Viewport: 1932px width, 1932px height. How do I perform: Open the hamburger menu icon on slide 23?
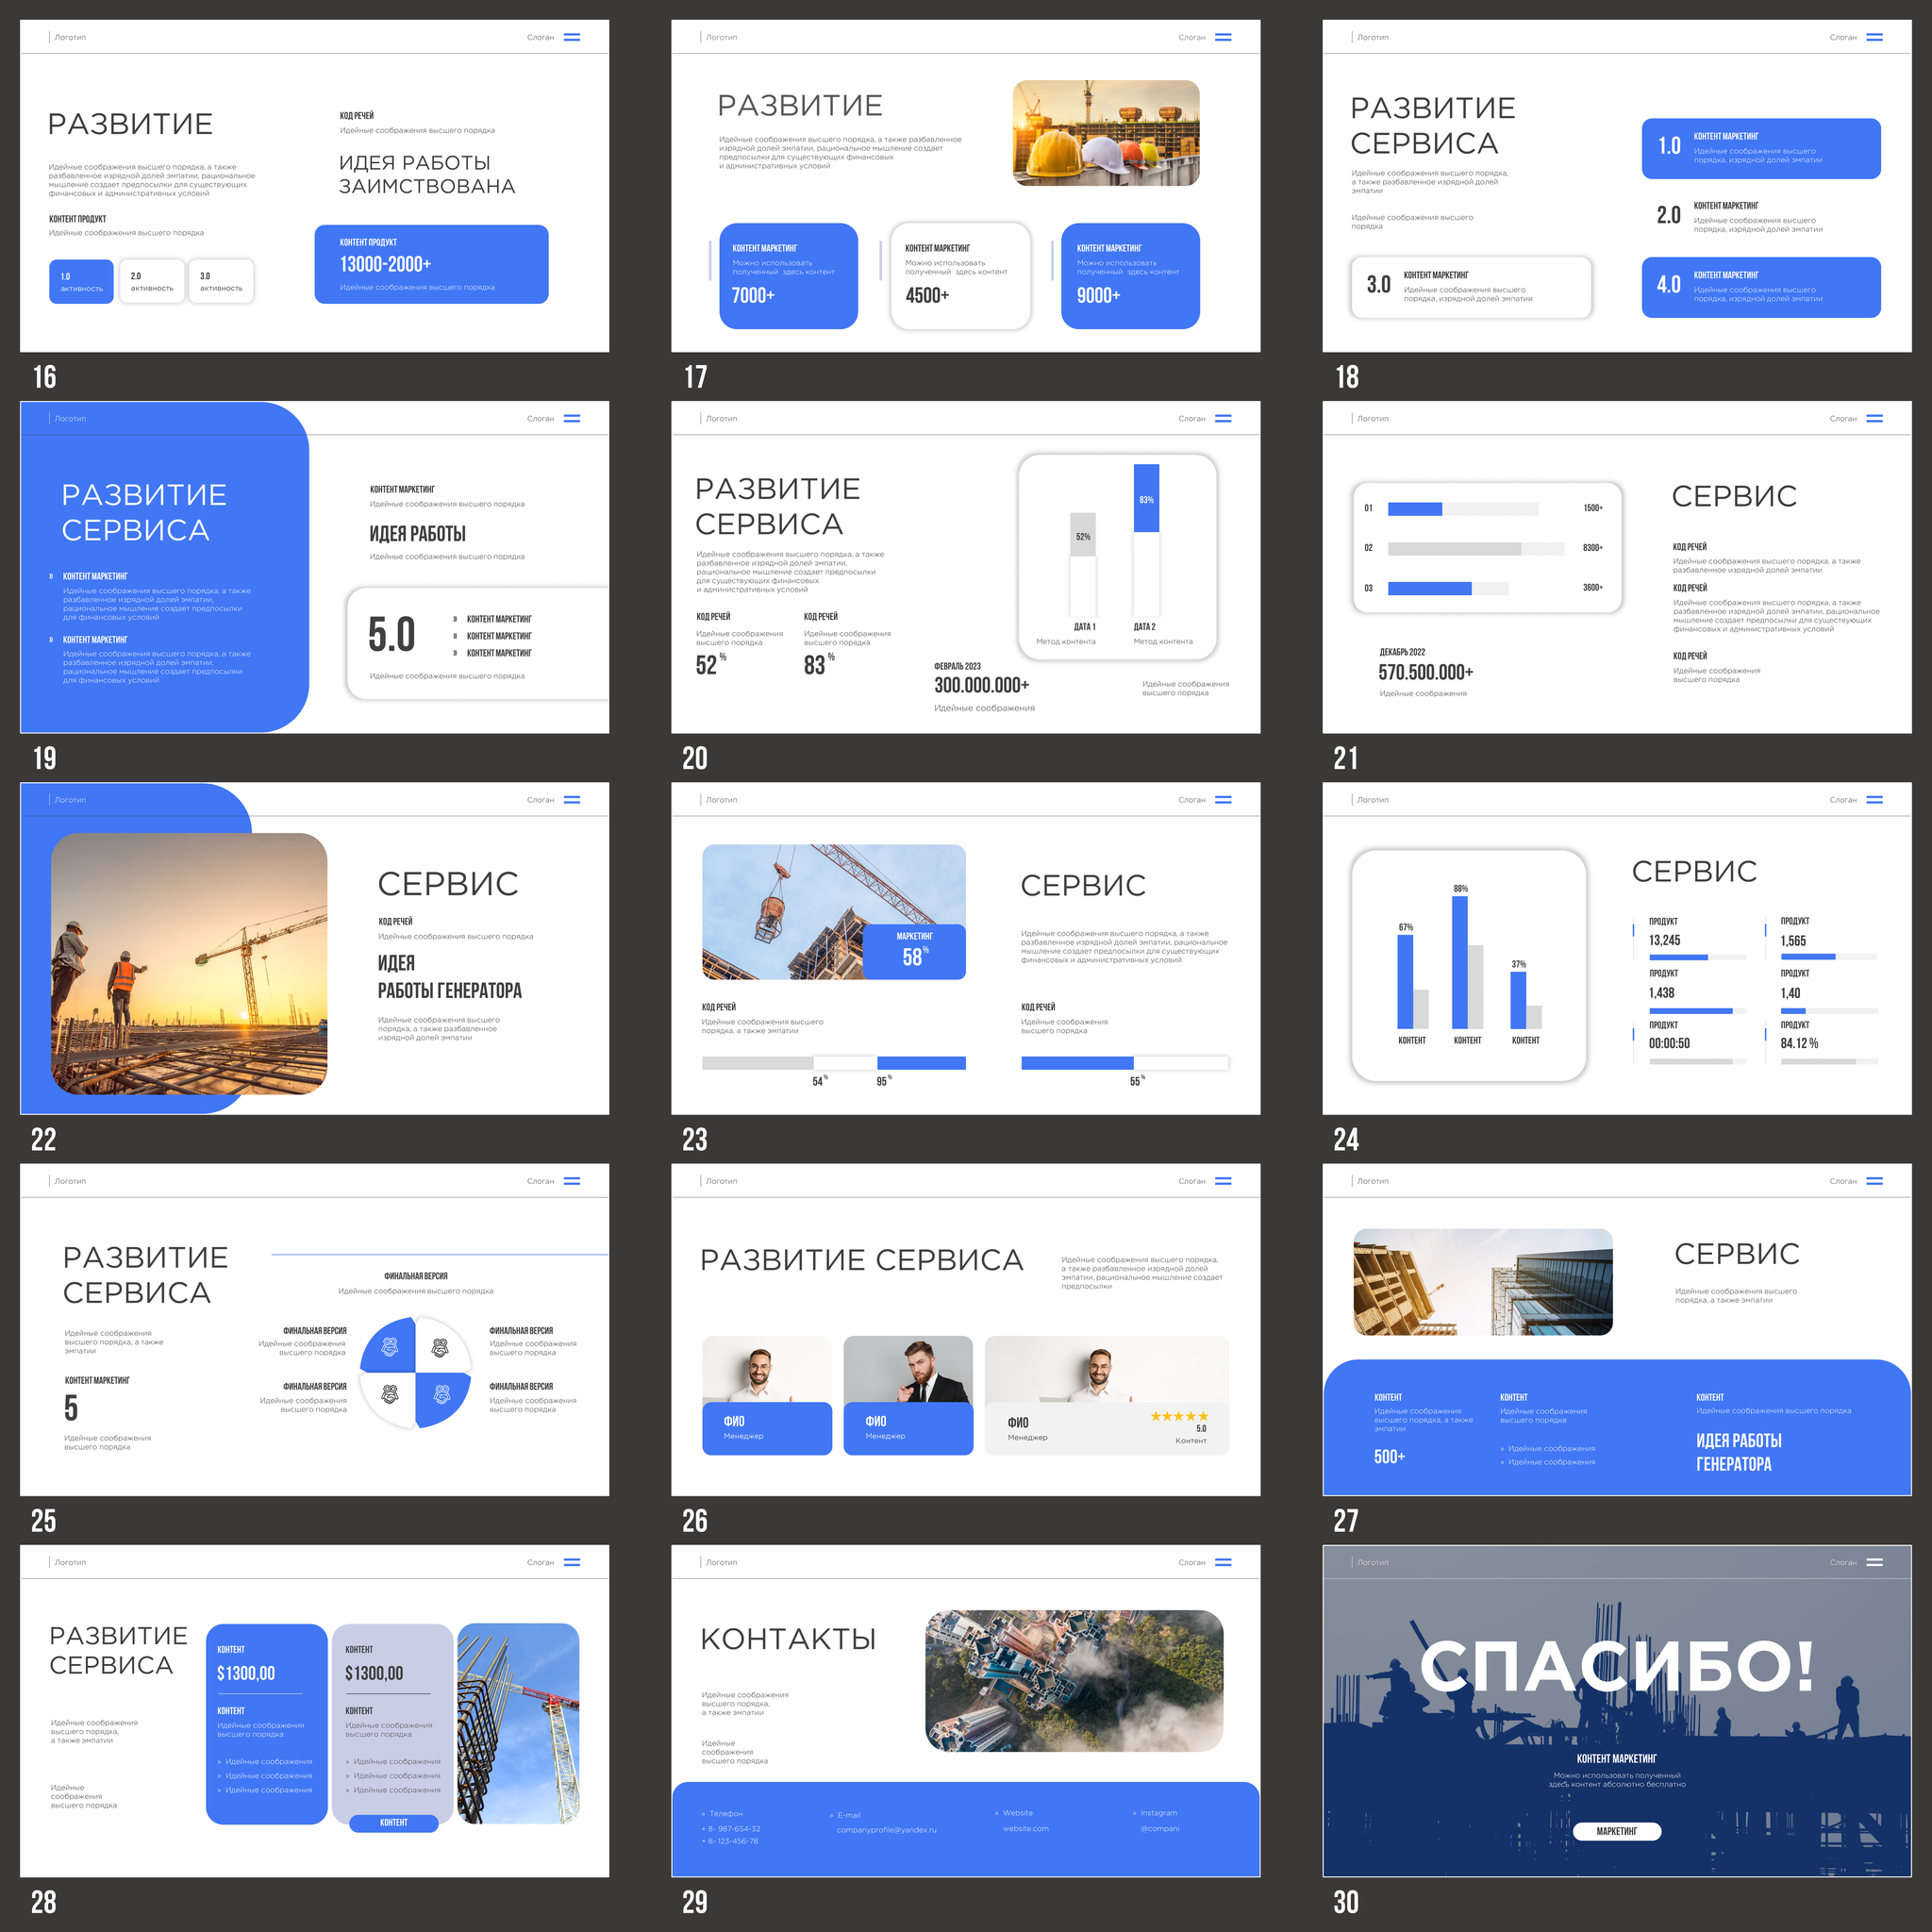click(x=1223, y=800)
